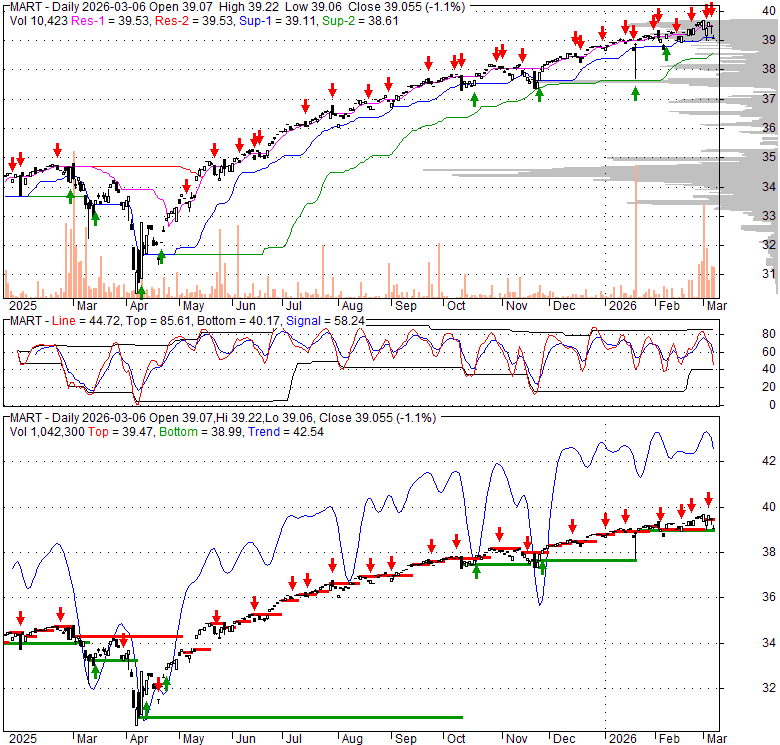Select the 'Signal = 58.24' blue label

tap(325, 321)
